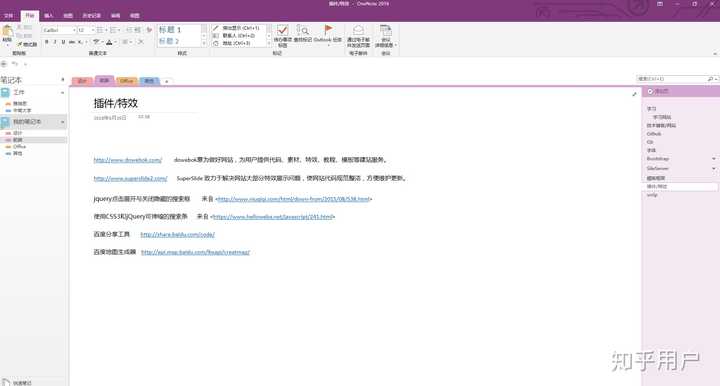Select the orange Office section tab

[126, 81]
